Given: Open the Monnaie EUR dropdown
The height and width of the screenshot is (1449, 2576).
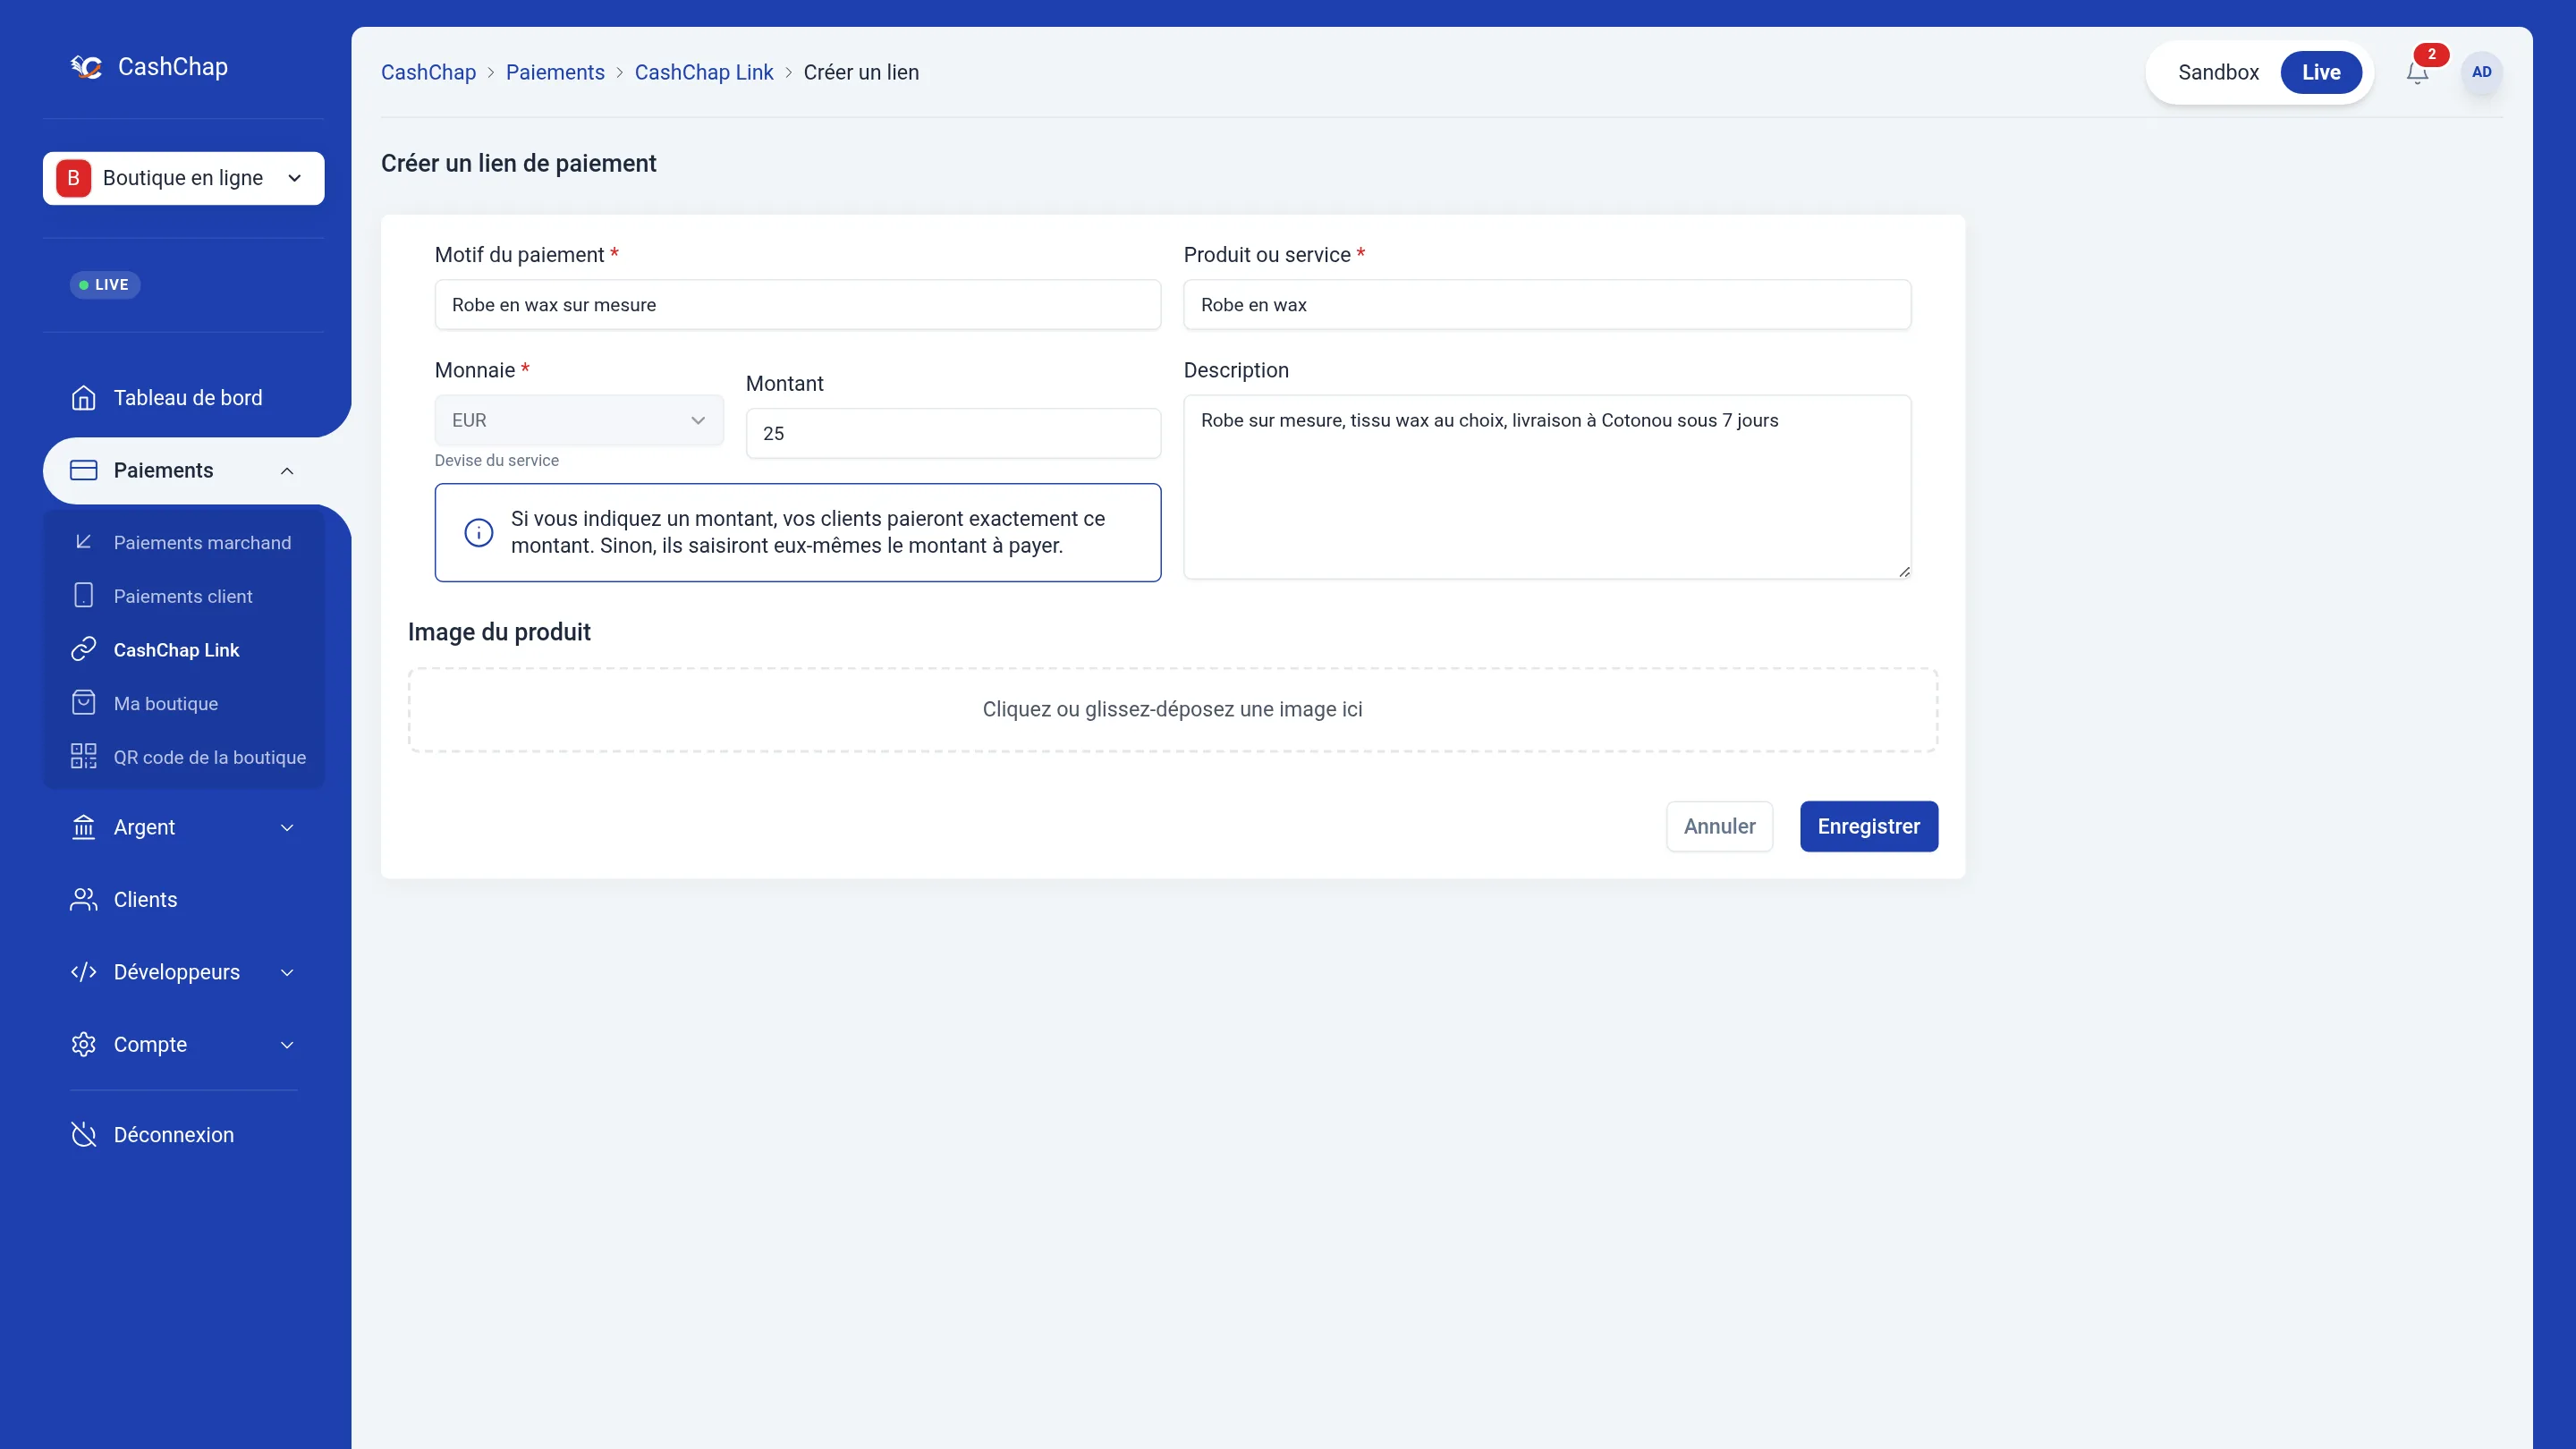Looking at the screenshot, I should [x=579, y=421].
